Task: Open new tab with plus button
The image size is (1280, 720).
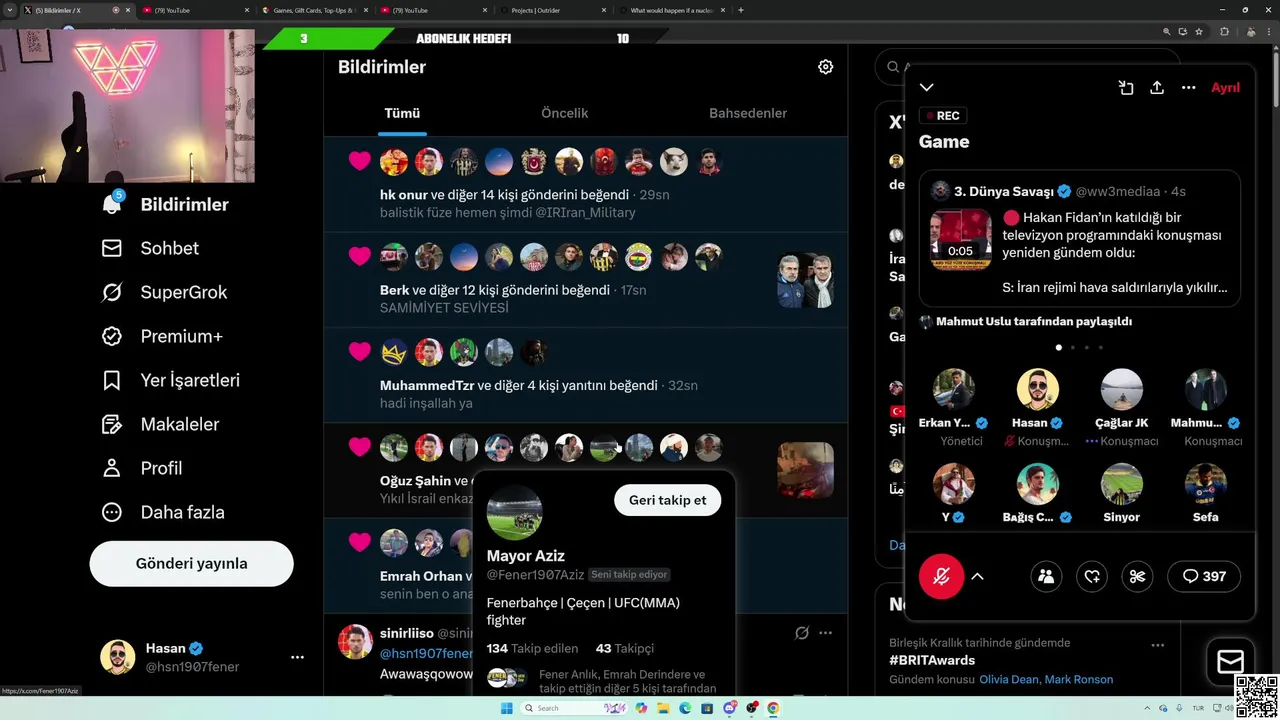Action: click(740, 10)
